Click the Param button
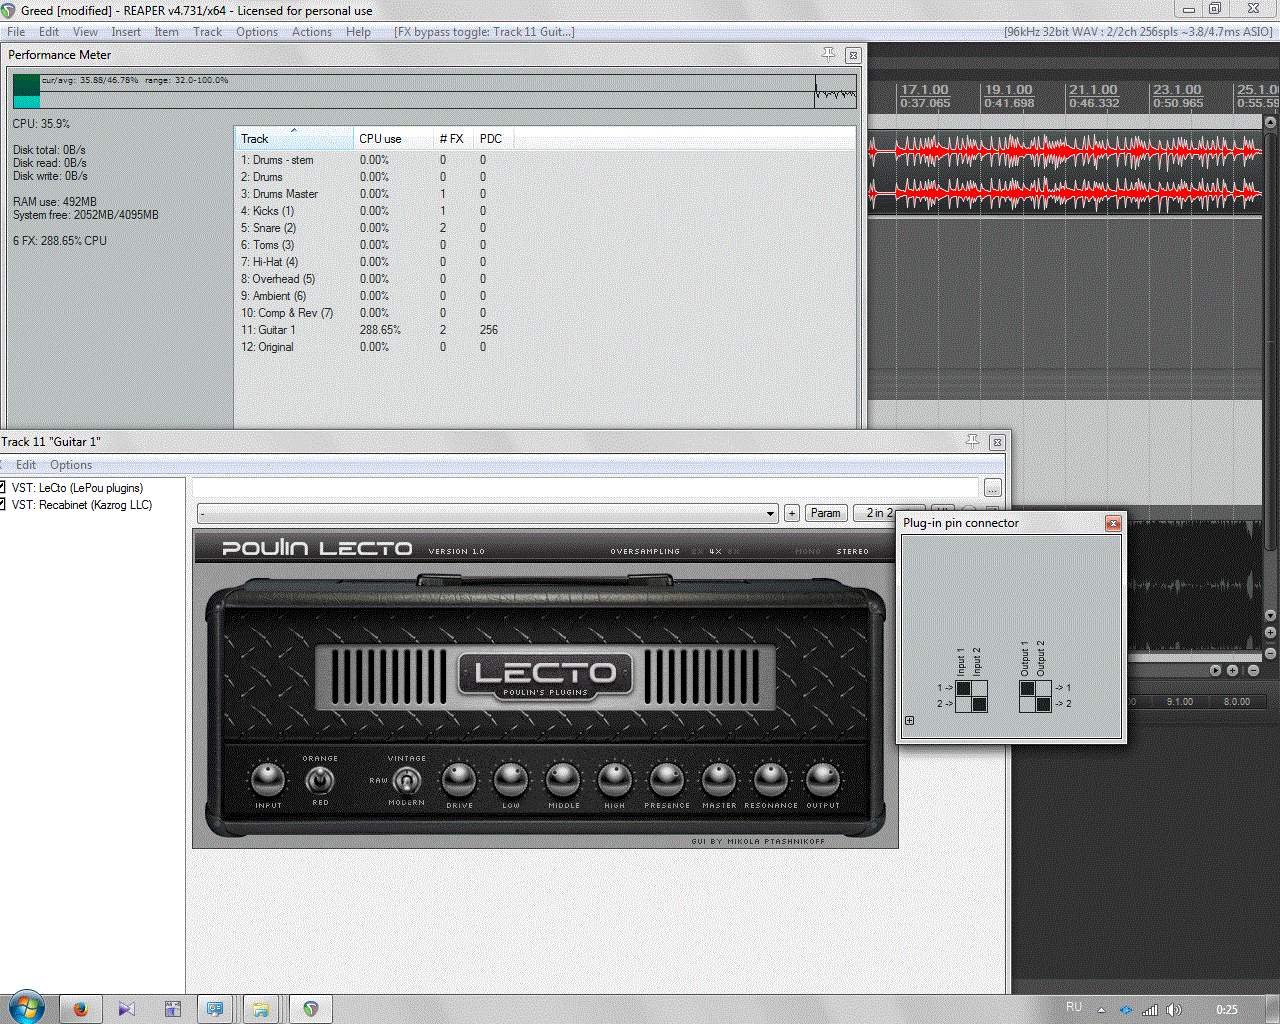 tap(825, 513)
